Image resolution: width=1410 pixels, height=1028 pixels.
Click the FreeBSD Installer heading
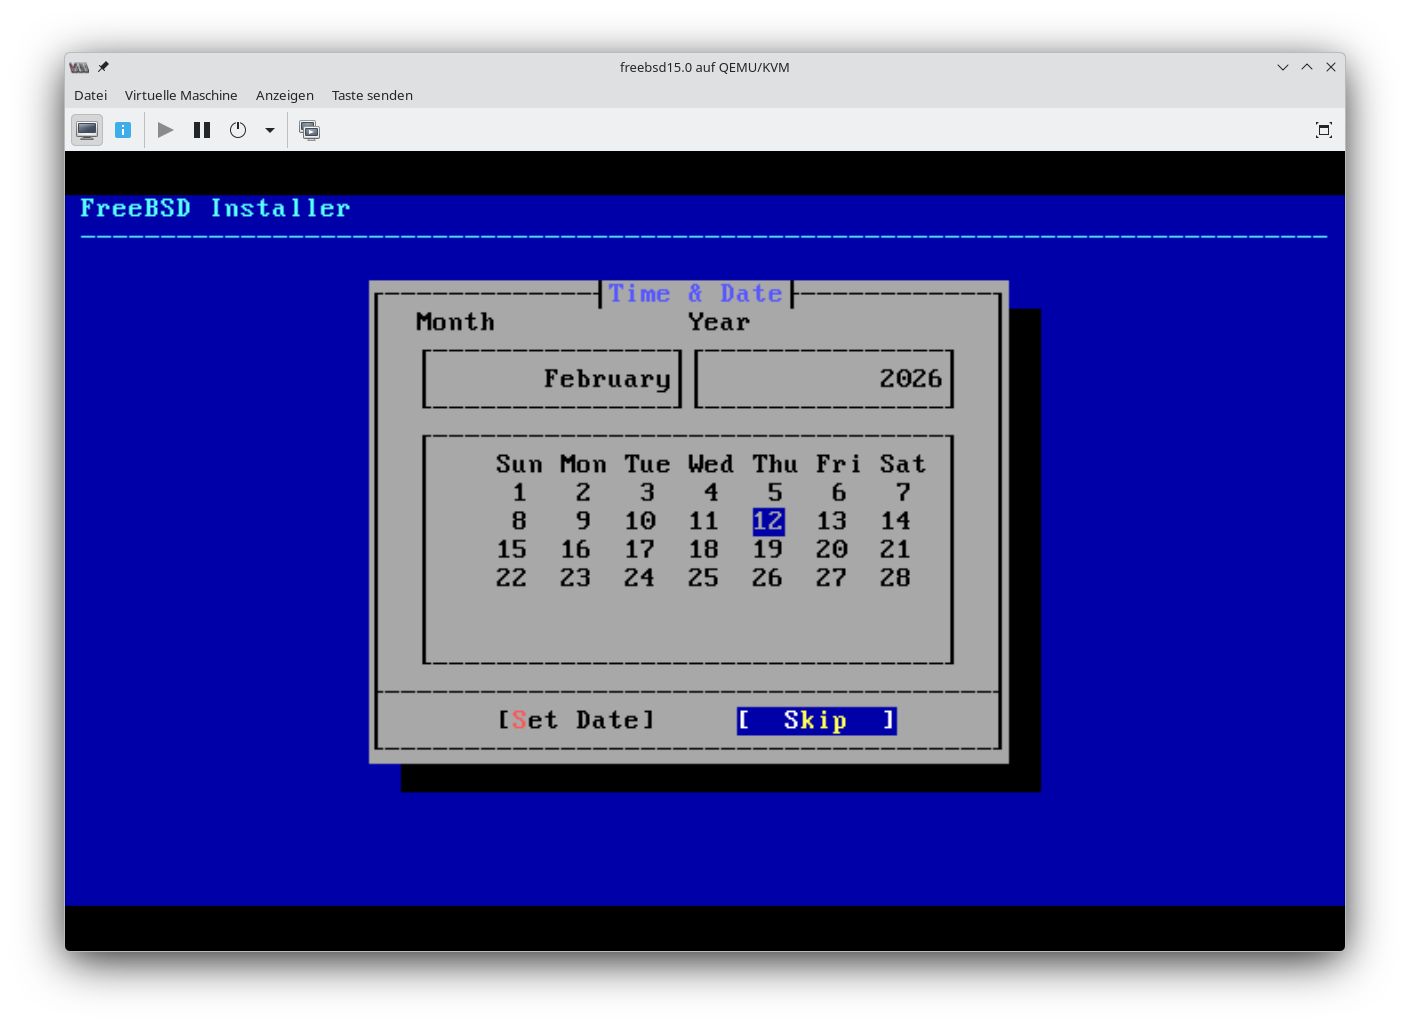pos(215,208)
